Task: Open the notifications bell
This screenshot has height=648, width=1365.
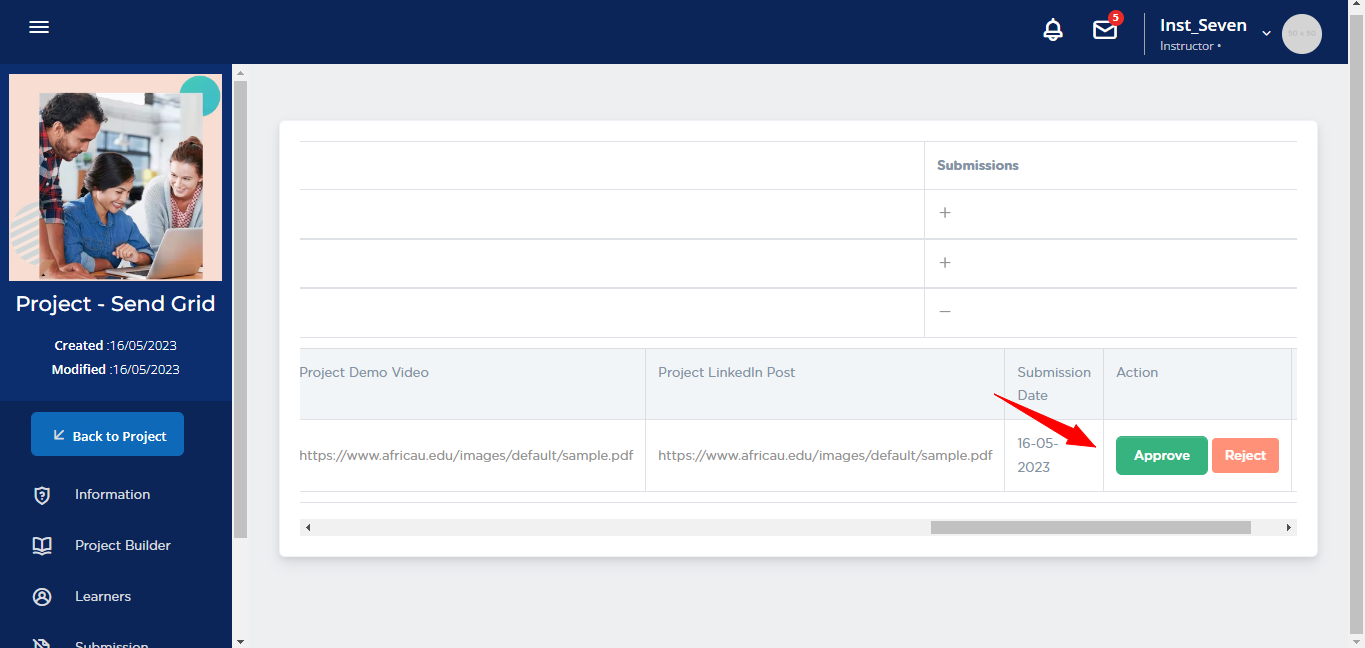Action: coord(1053,31)
